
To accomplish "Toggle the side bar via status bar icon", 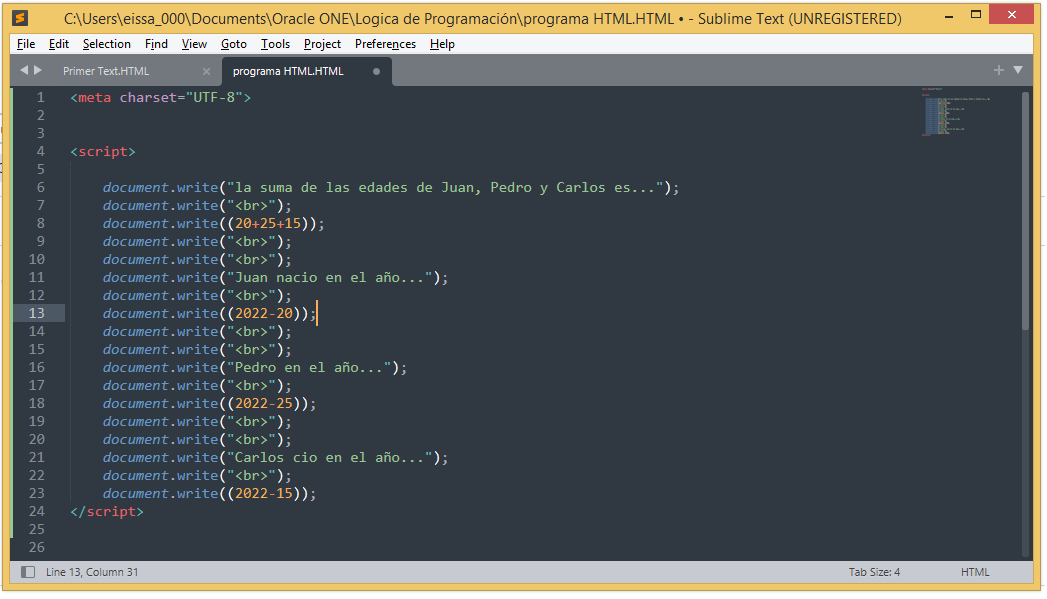I will 28,572.
